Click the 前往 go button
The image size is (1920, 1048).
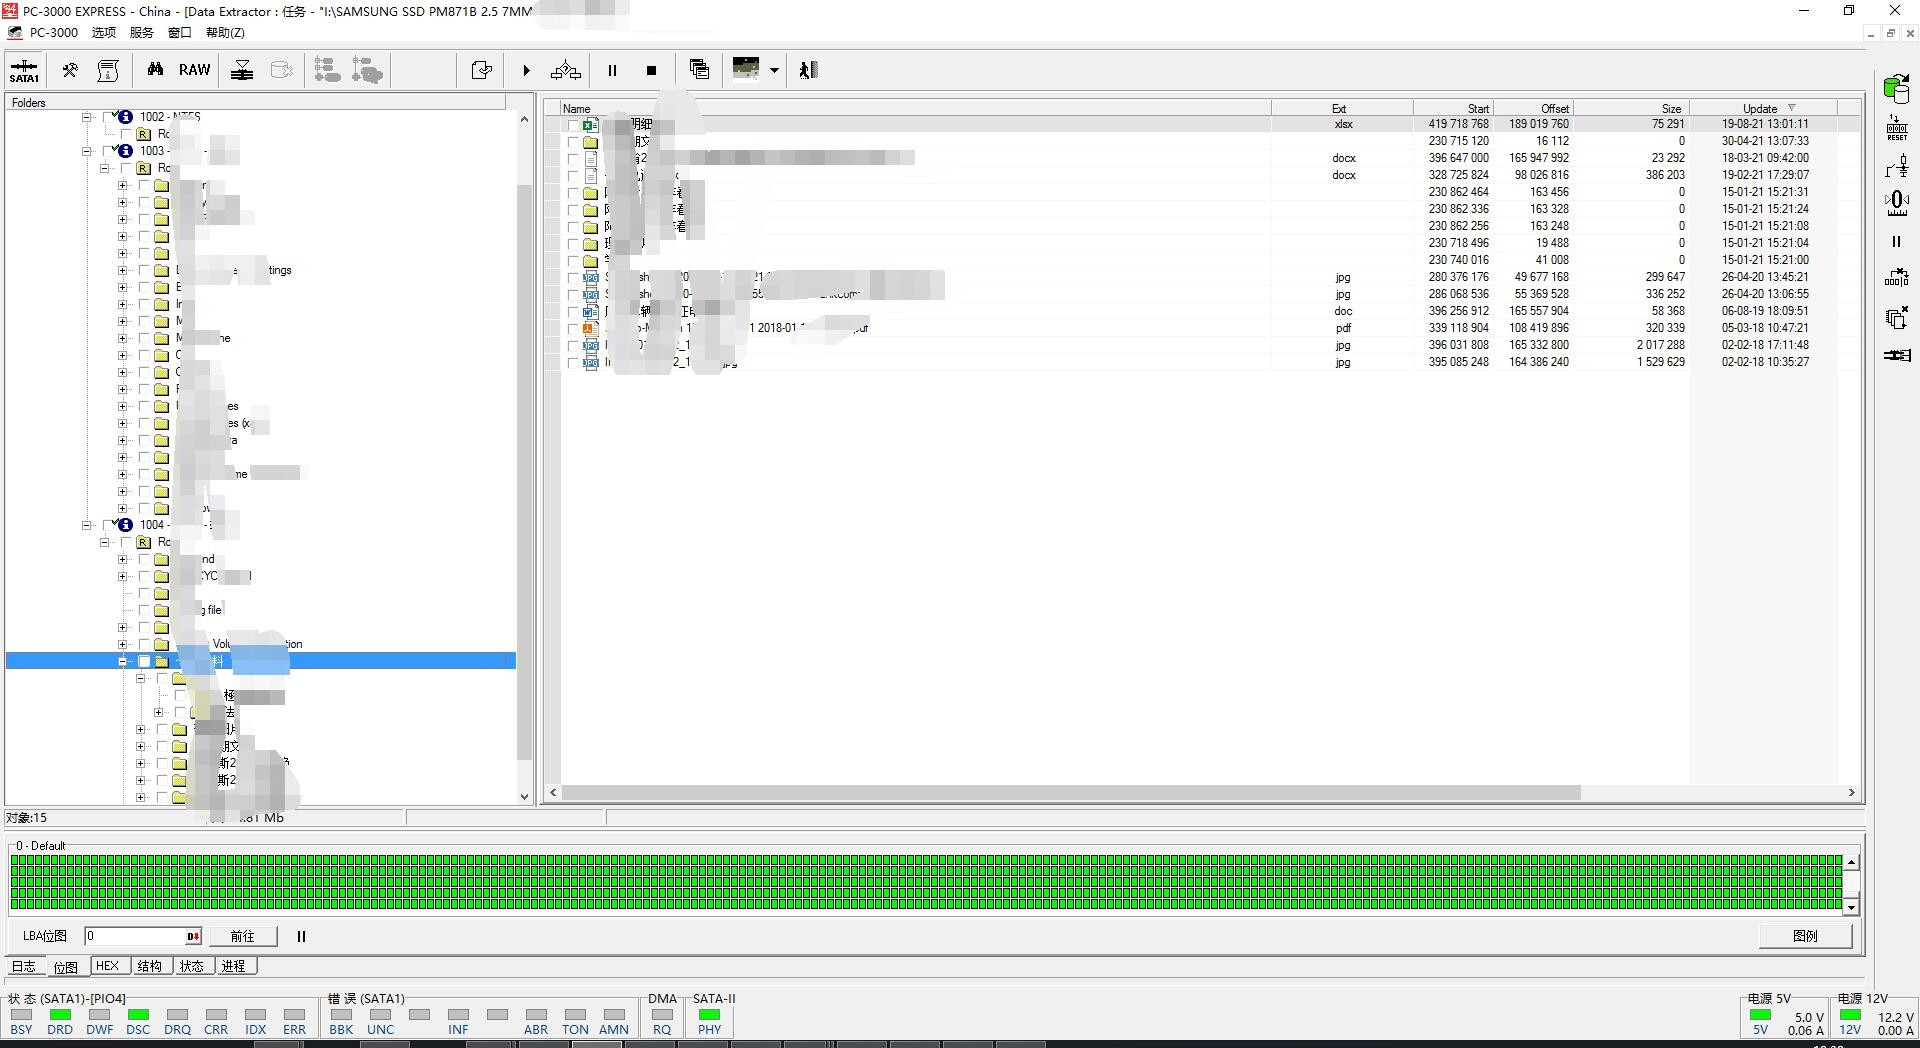[x=242, y=936]
